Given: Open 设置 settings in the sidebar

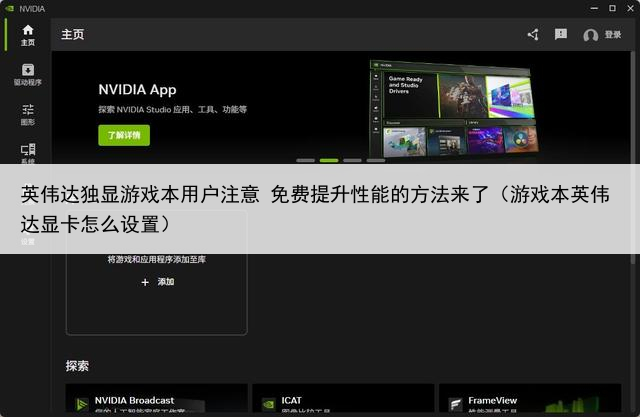Looking at the screenshot, I should pos(27,241).
